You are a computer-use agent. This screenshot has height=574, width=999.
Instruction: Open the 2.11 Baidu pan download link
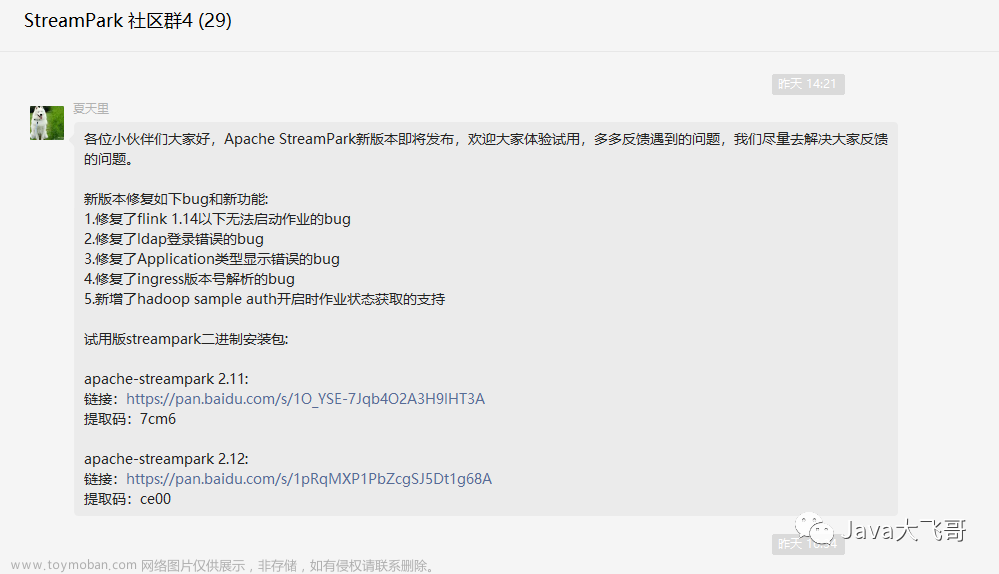coord(305,399)
